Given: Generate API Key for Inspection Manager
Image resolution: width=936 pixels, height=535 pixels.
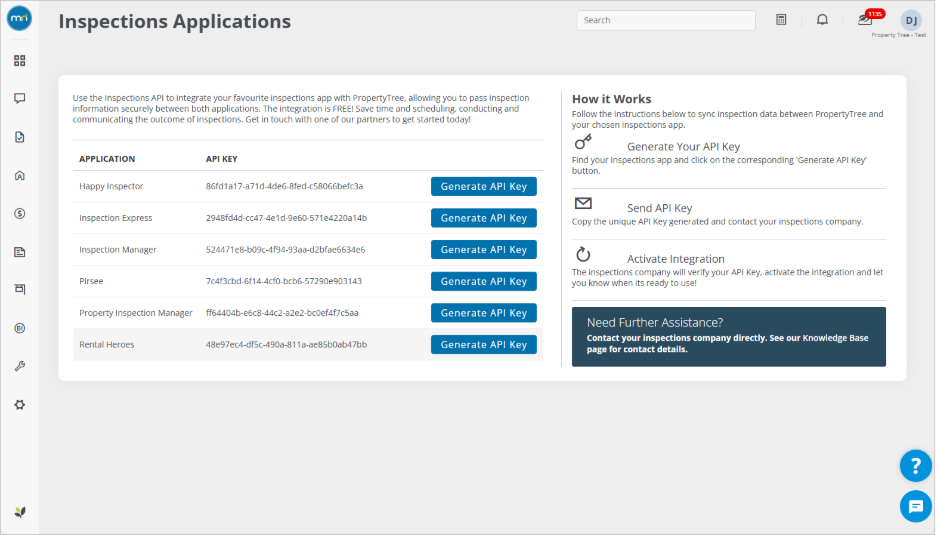Looking at the screenshot, I should (x=484, y=250).
